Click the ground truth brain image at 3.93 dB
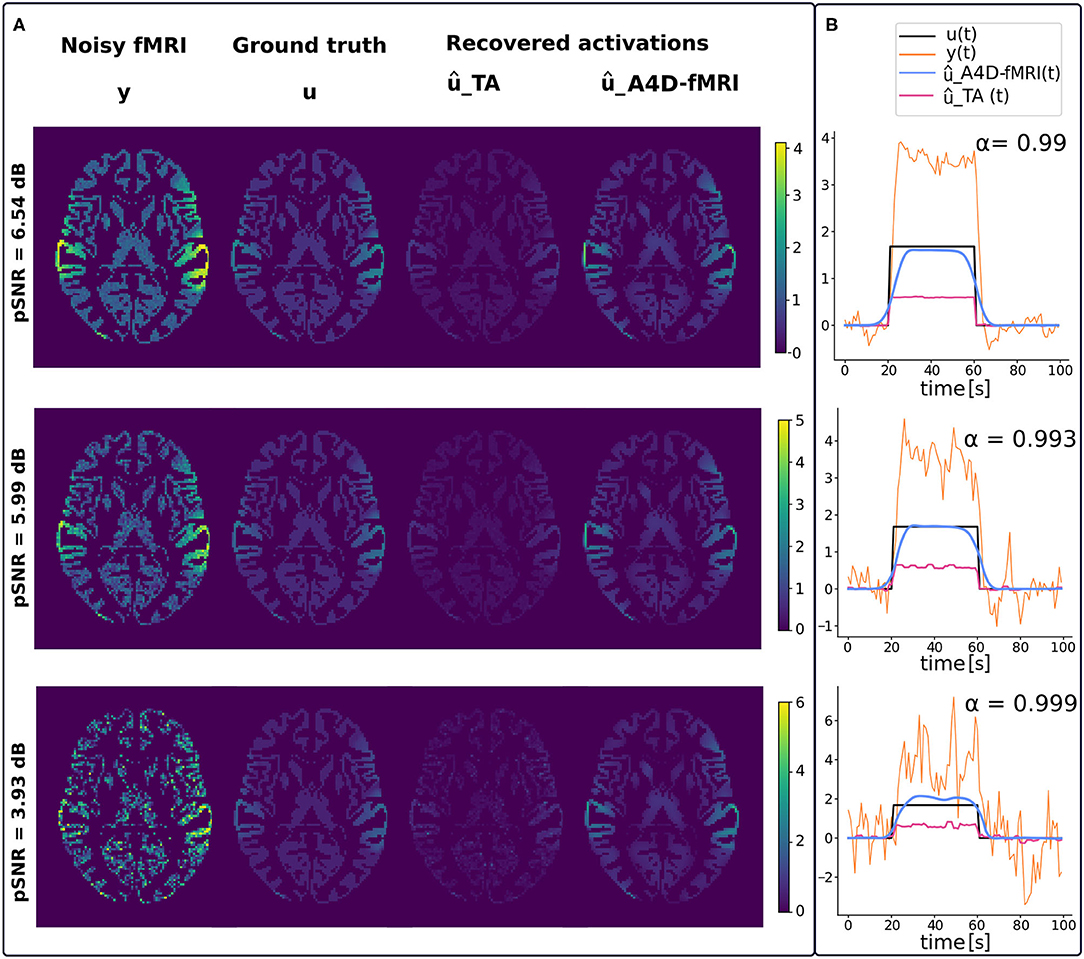The image size is (1084, 959). point(310,806)
